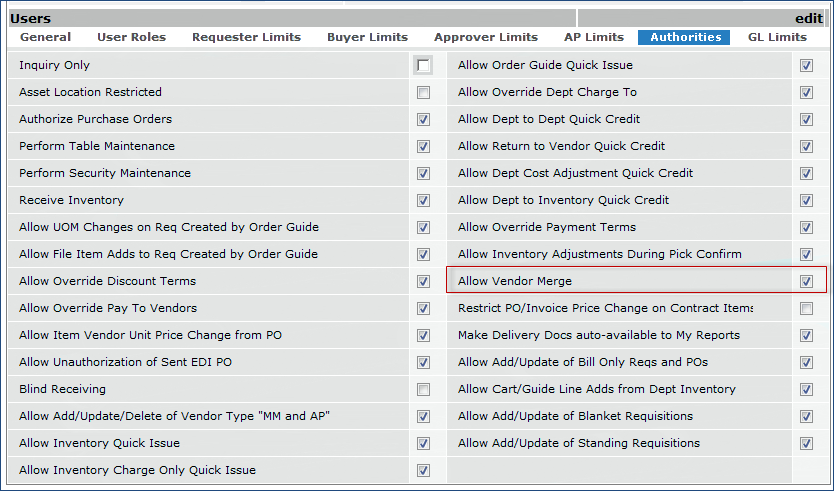Viewport: 834px width, 491px height.
Task: Uncheck the Receive Inventory option
Action: pos(424,201)
